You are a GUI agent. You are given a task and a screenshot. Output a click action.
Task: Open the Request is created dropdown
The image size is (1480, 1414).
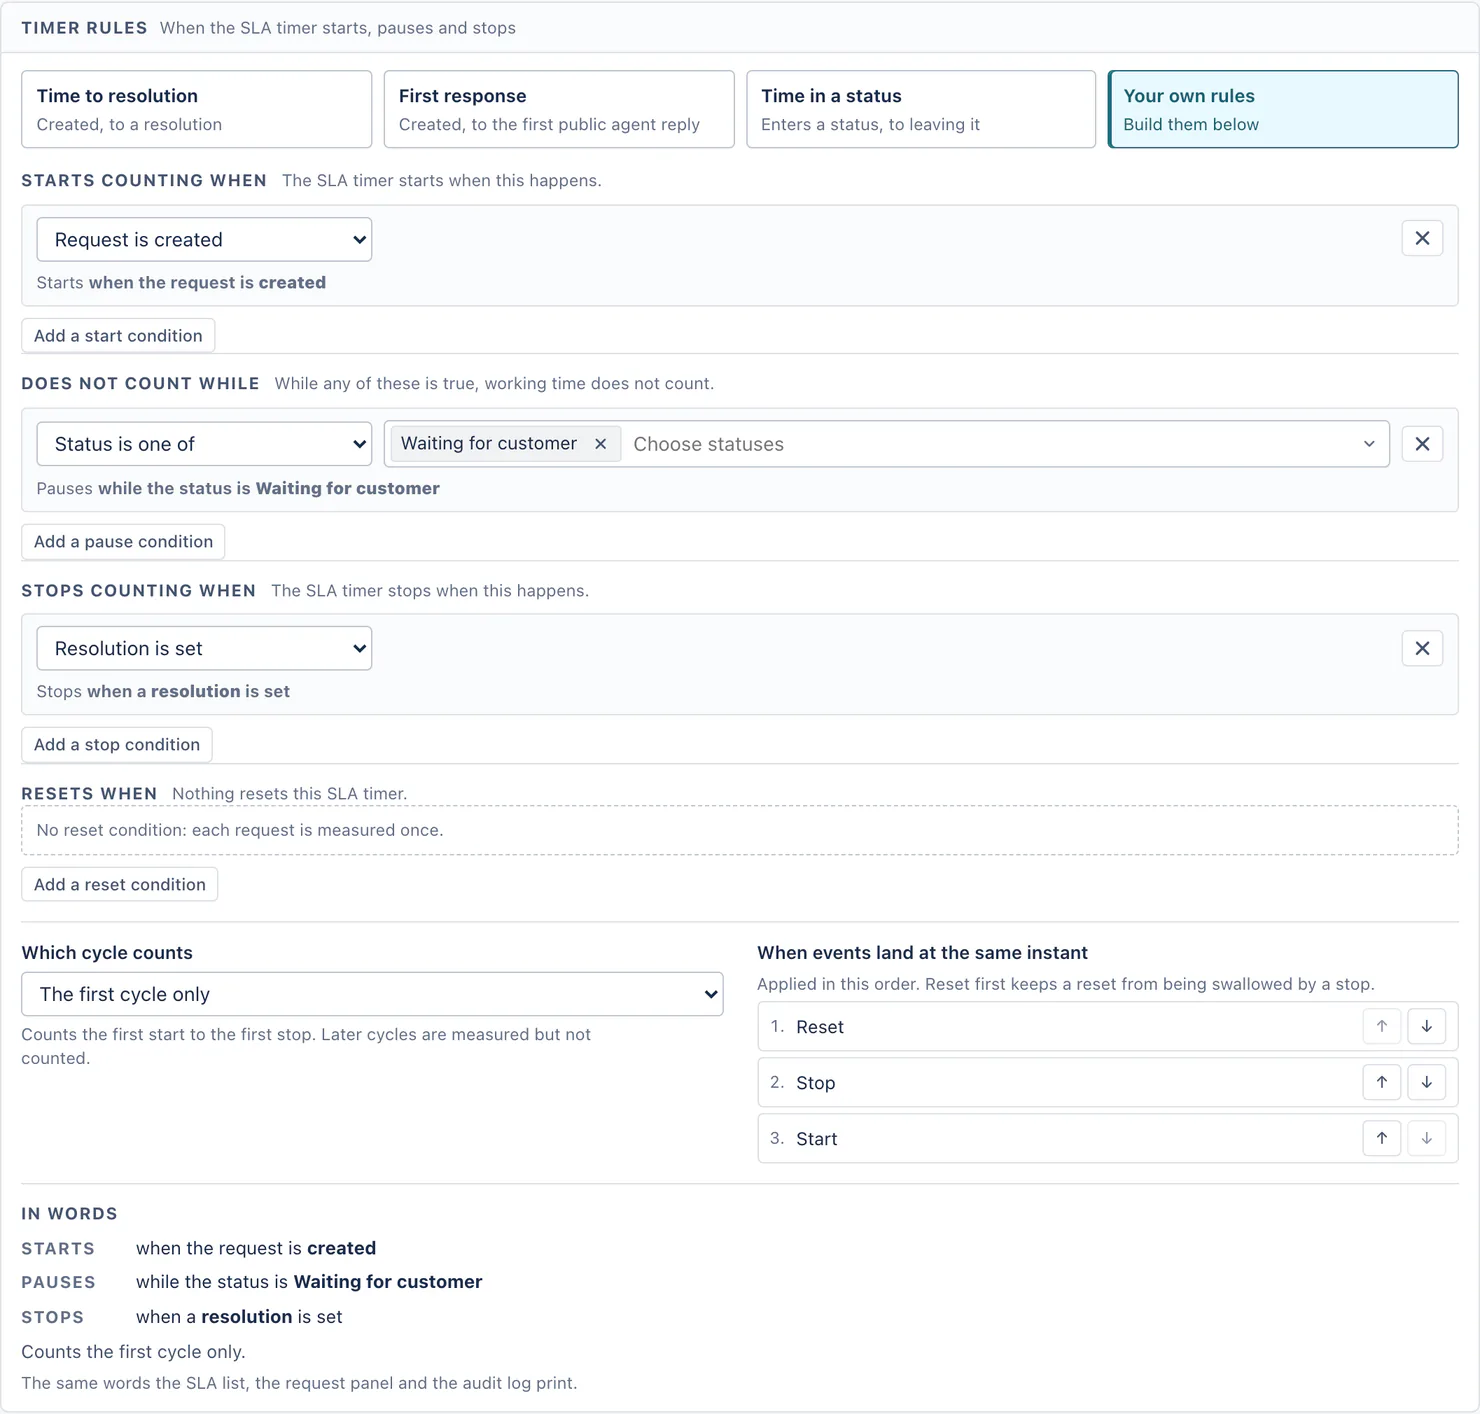click(204, 240)
